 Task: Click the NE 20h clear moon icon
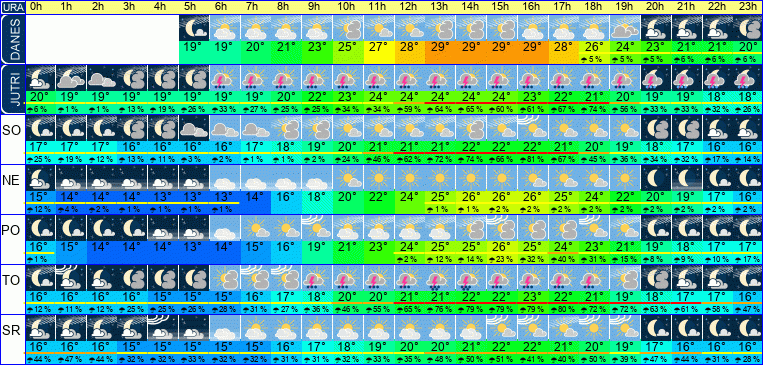(x=656, y=178)
